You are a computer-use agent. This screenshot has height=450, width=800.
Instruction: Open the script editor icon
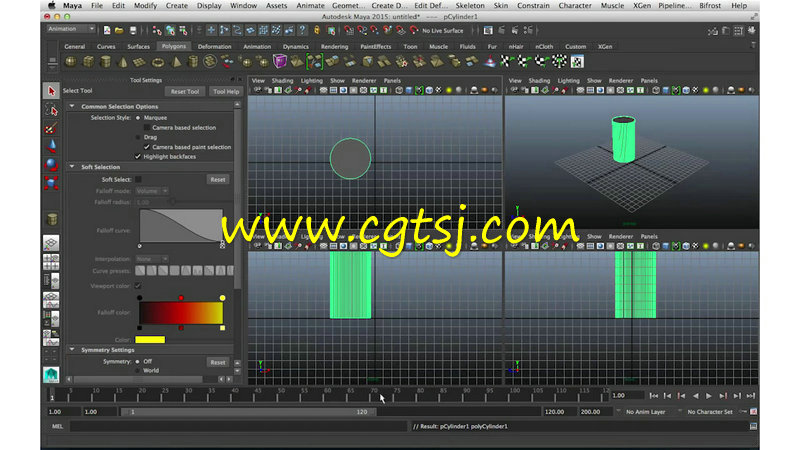coord(754,427)
